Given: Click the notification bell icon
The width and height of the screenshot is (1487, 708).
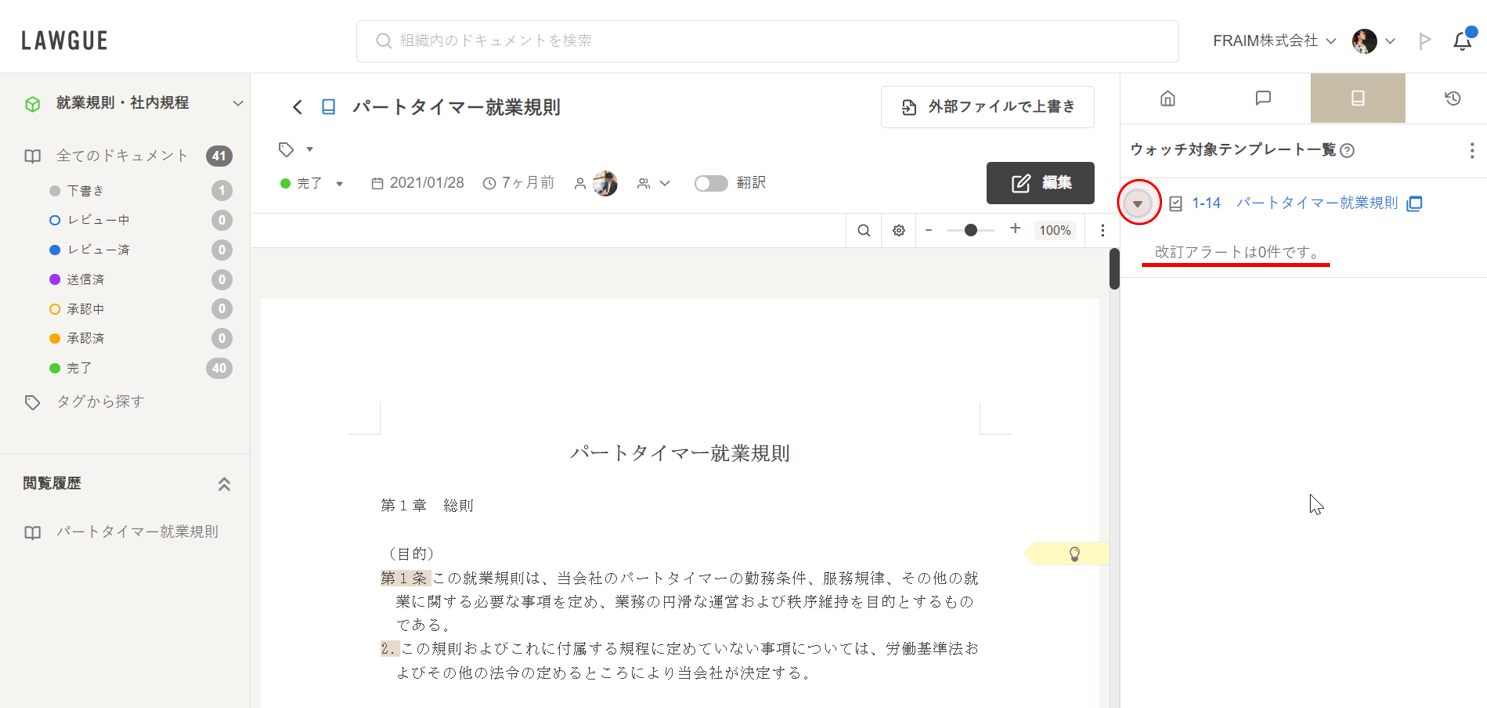Looking at the screenshot, I should [1462, 41].
